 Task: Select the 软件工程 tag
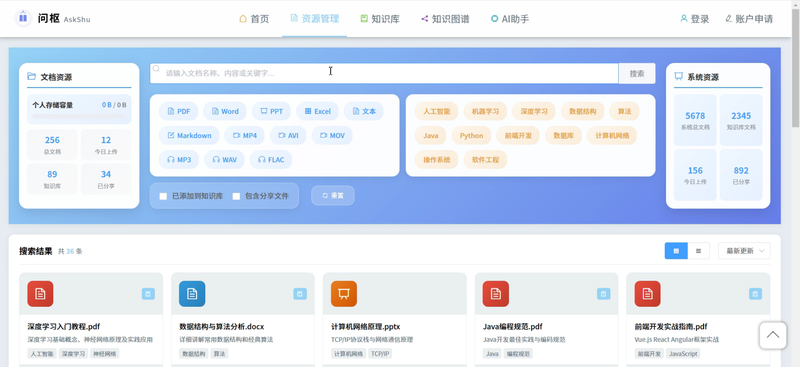pyautogui.click(x=485, y=159)
